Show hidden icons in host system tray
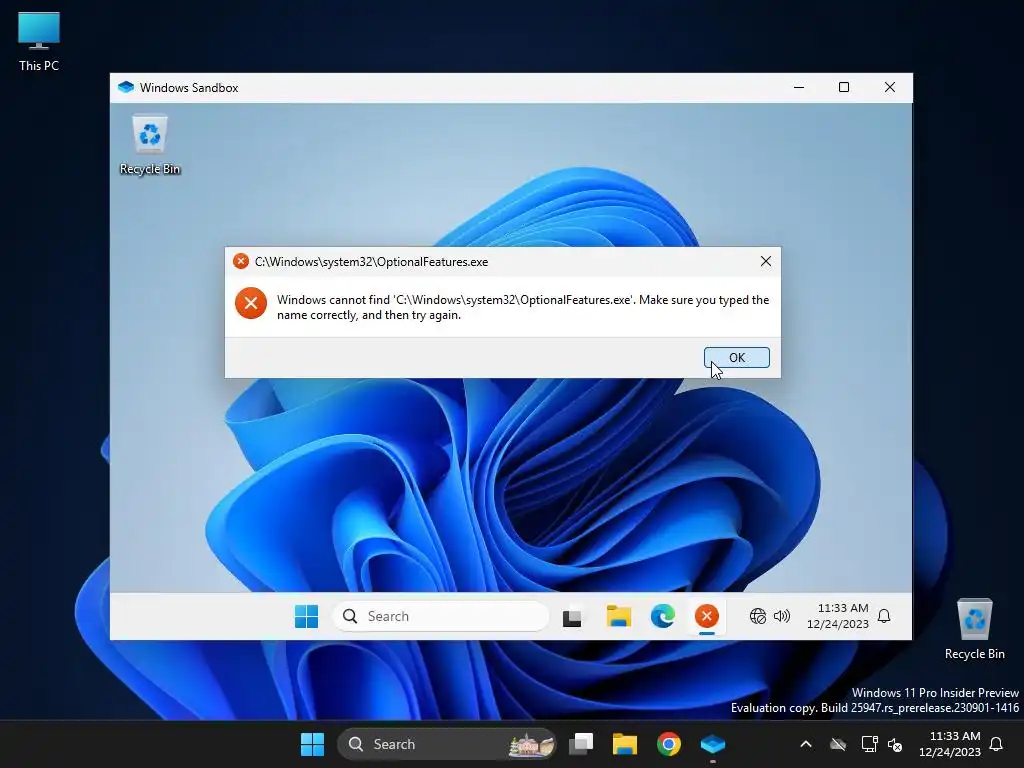The image size is (1024, 768). click(806, 744)
